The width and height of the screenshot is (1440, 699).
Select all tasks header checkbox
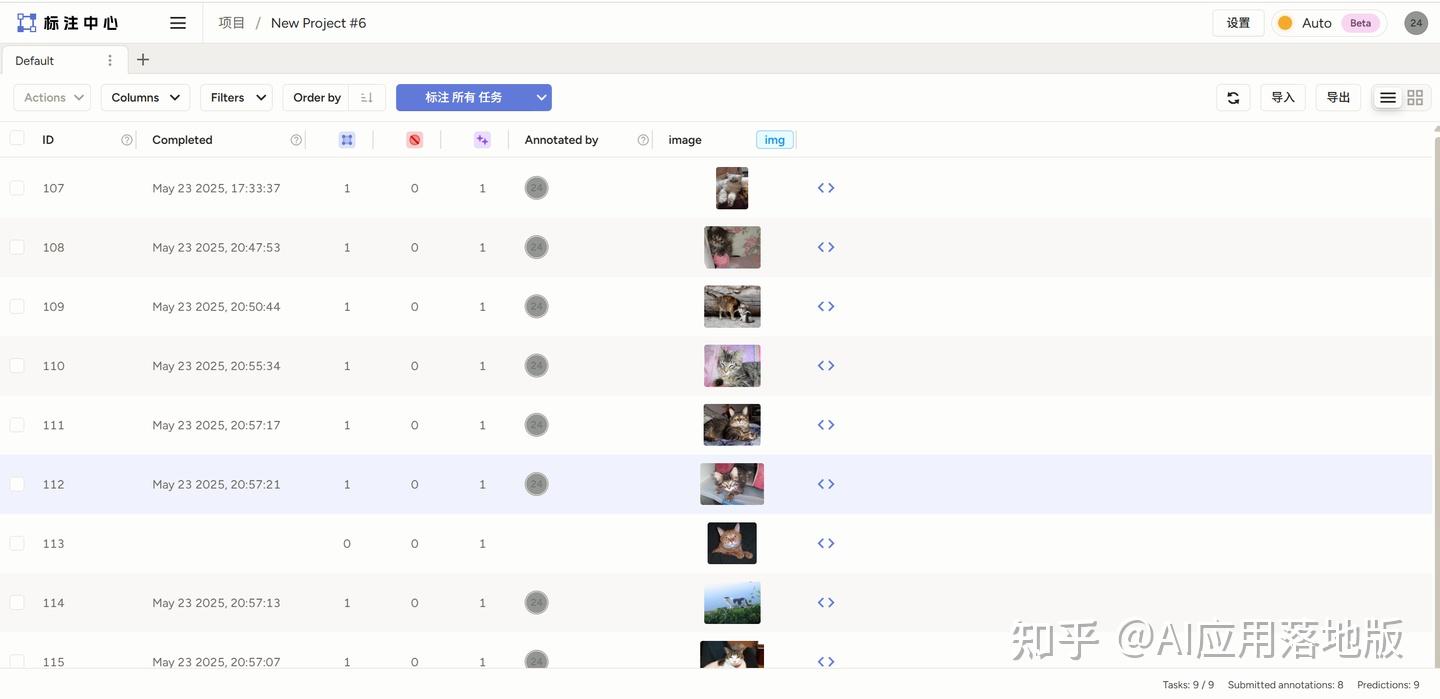tap(17, 139)
